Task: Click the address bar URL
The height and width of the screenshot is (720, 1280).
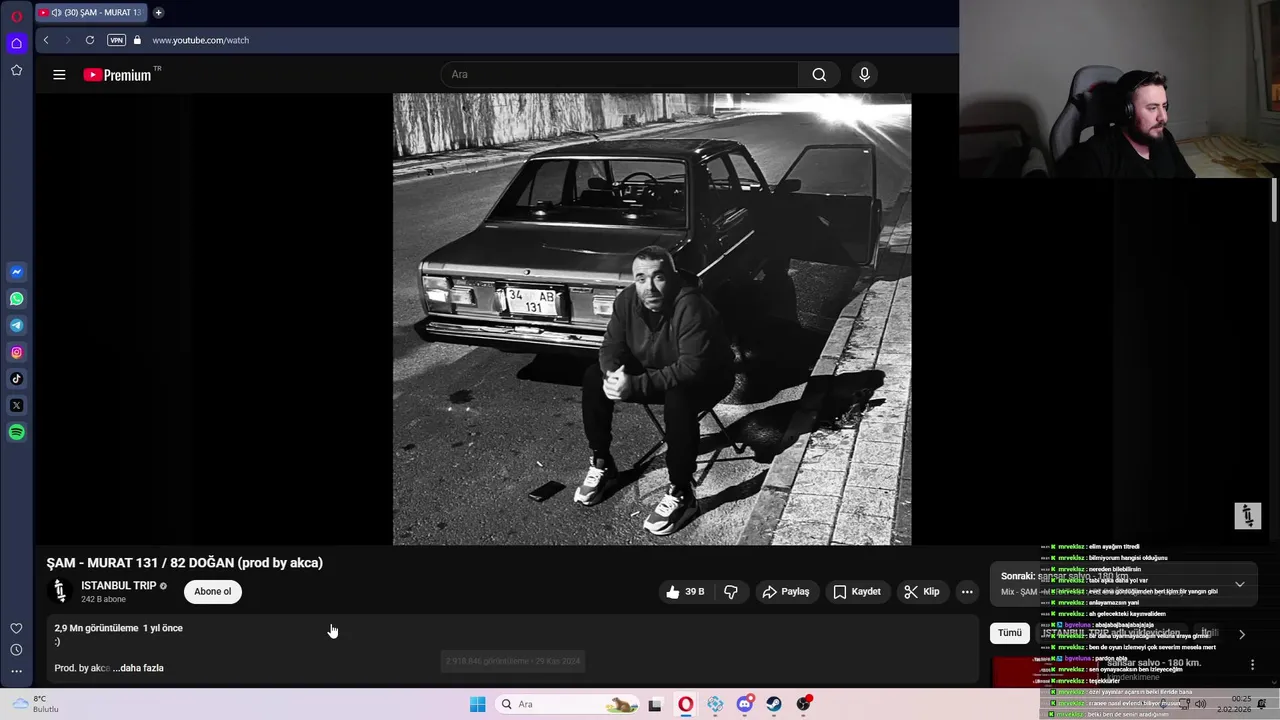Action: [200, 40]
